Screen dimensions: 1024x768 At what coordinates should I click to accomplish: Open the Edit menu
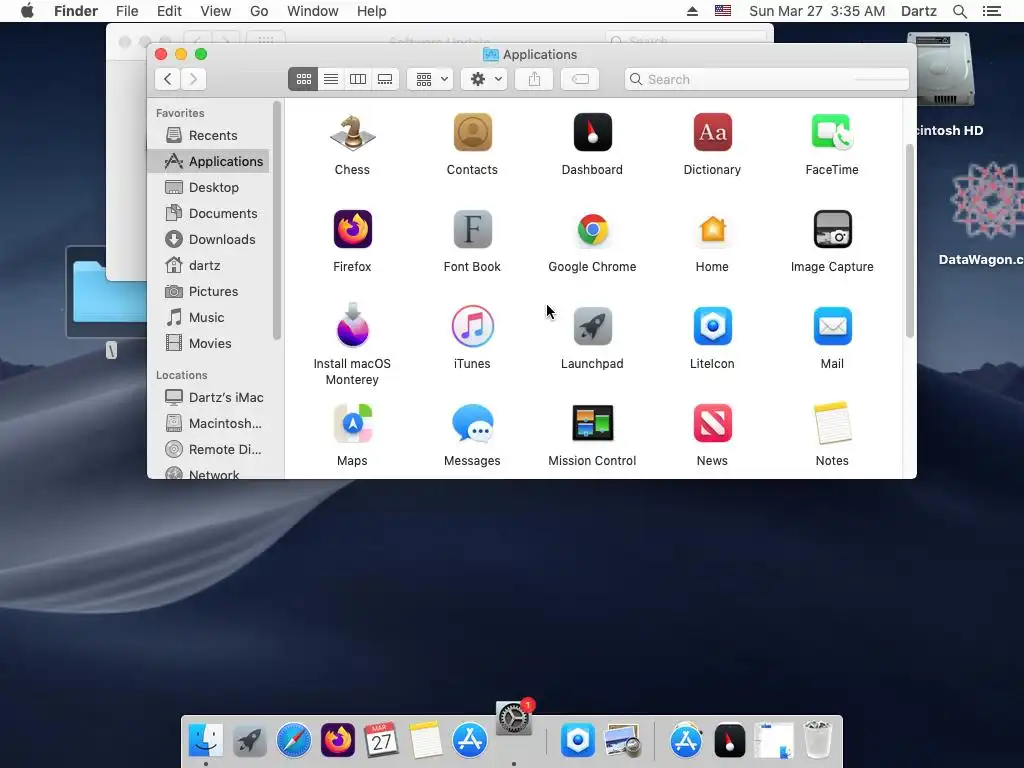169,11
